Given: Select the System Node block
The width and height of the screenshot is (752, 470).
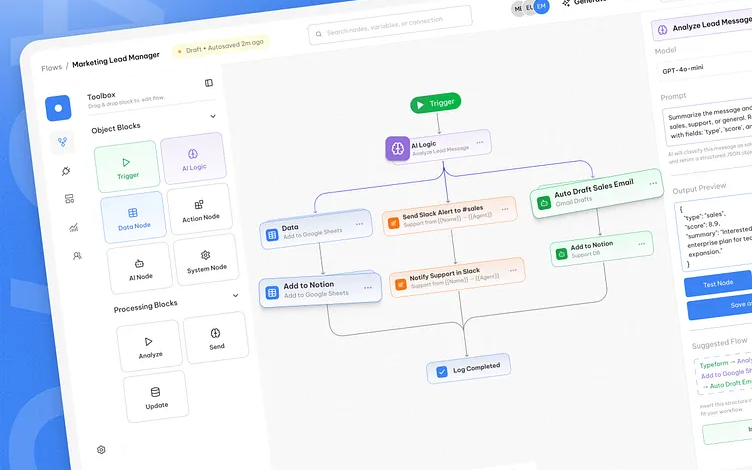Looking at the screenshot, I should point(206,261).
